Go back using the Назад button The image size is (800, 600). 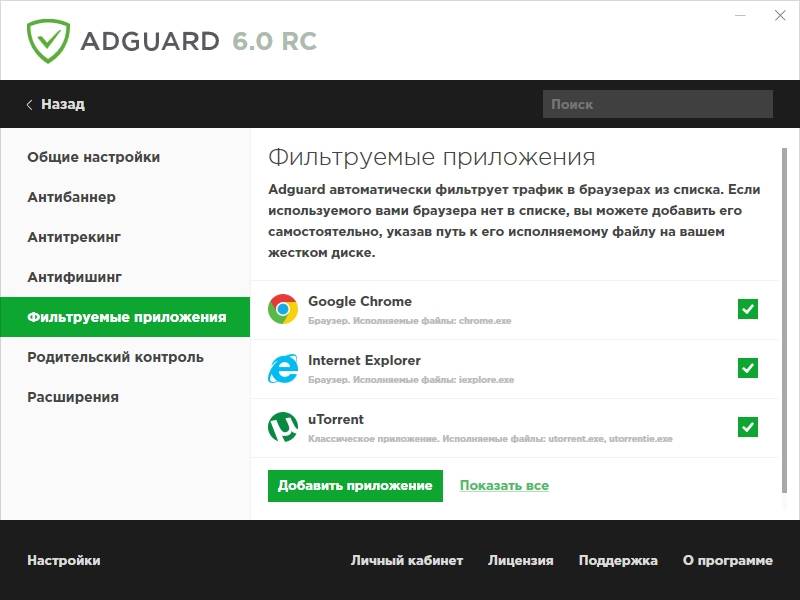click(56, 105)
